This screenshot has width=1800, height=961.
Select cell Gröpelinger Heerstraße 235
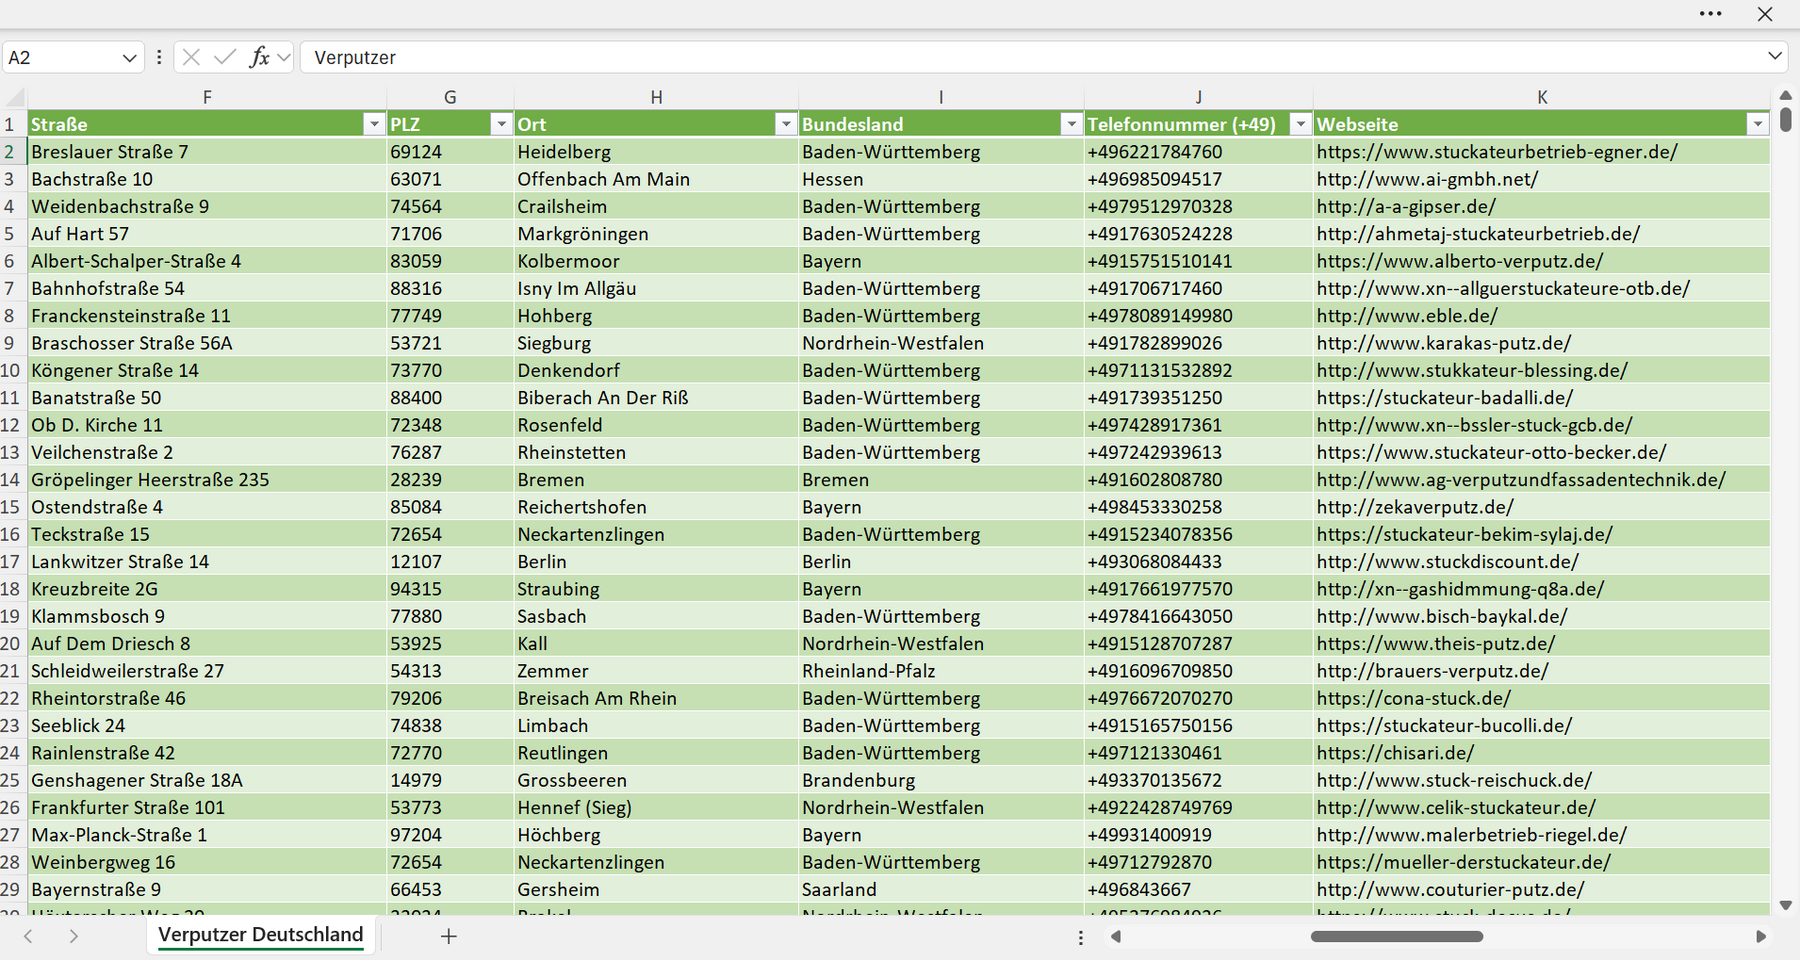tap(207, 480)
